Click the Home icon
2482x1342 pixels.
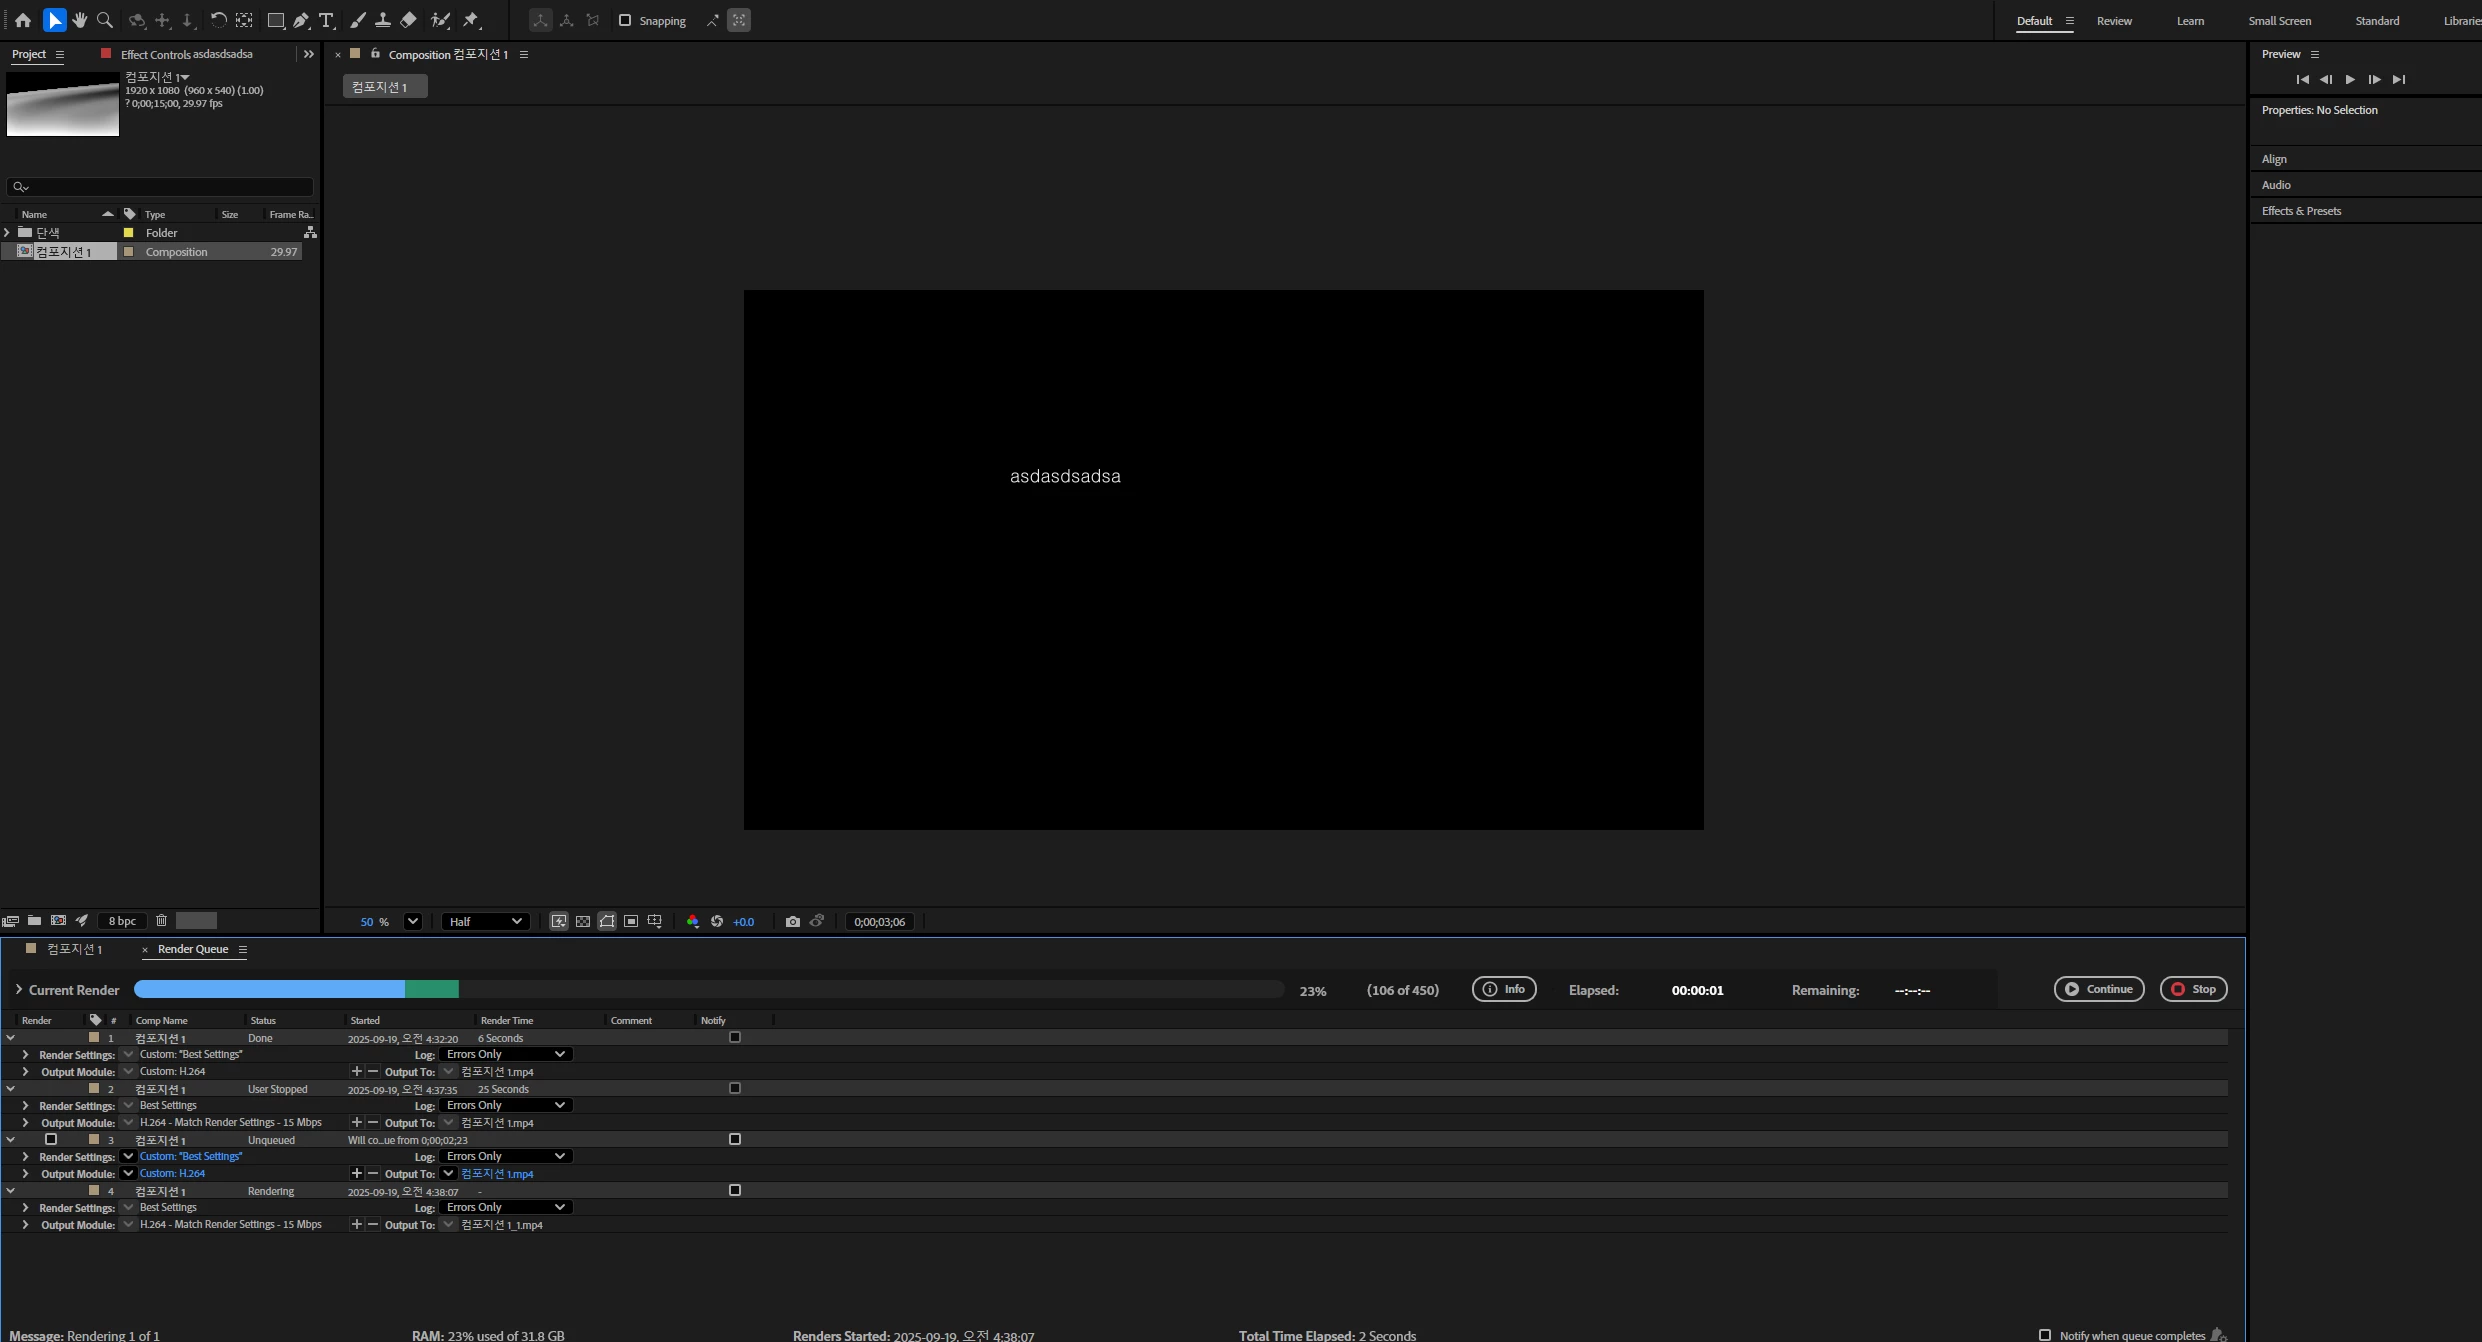click(x=23, y=20)
